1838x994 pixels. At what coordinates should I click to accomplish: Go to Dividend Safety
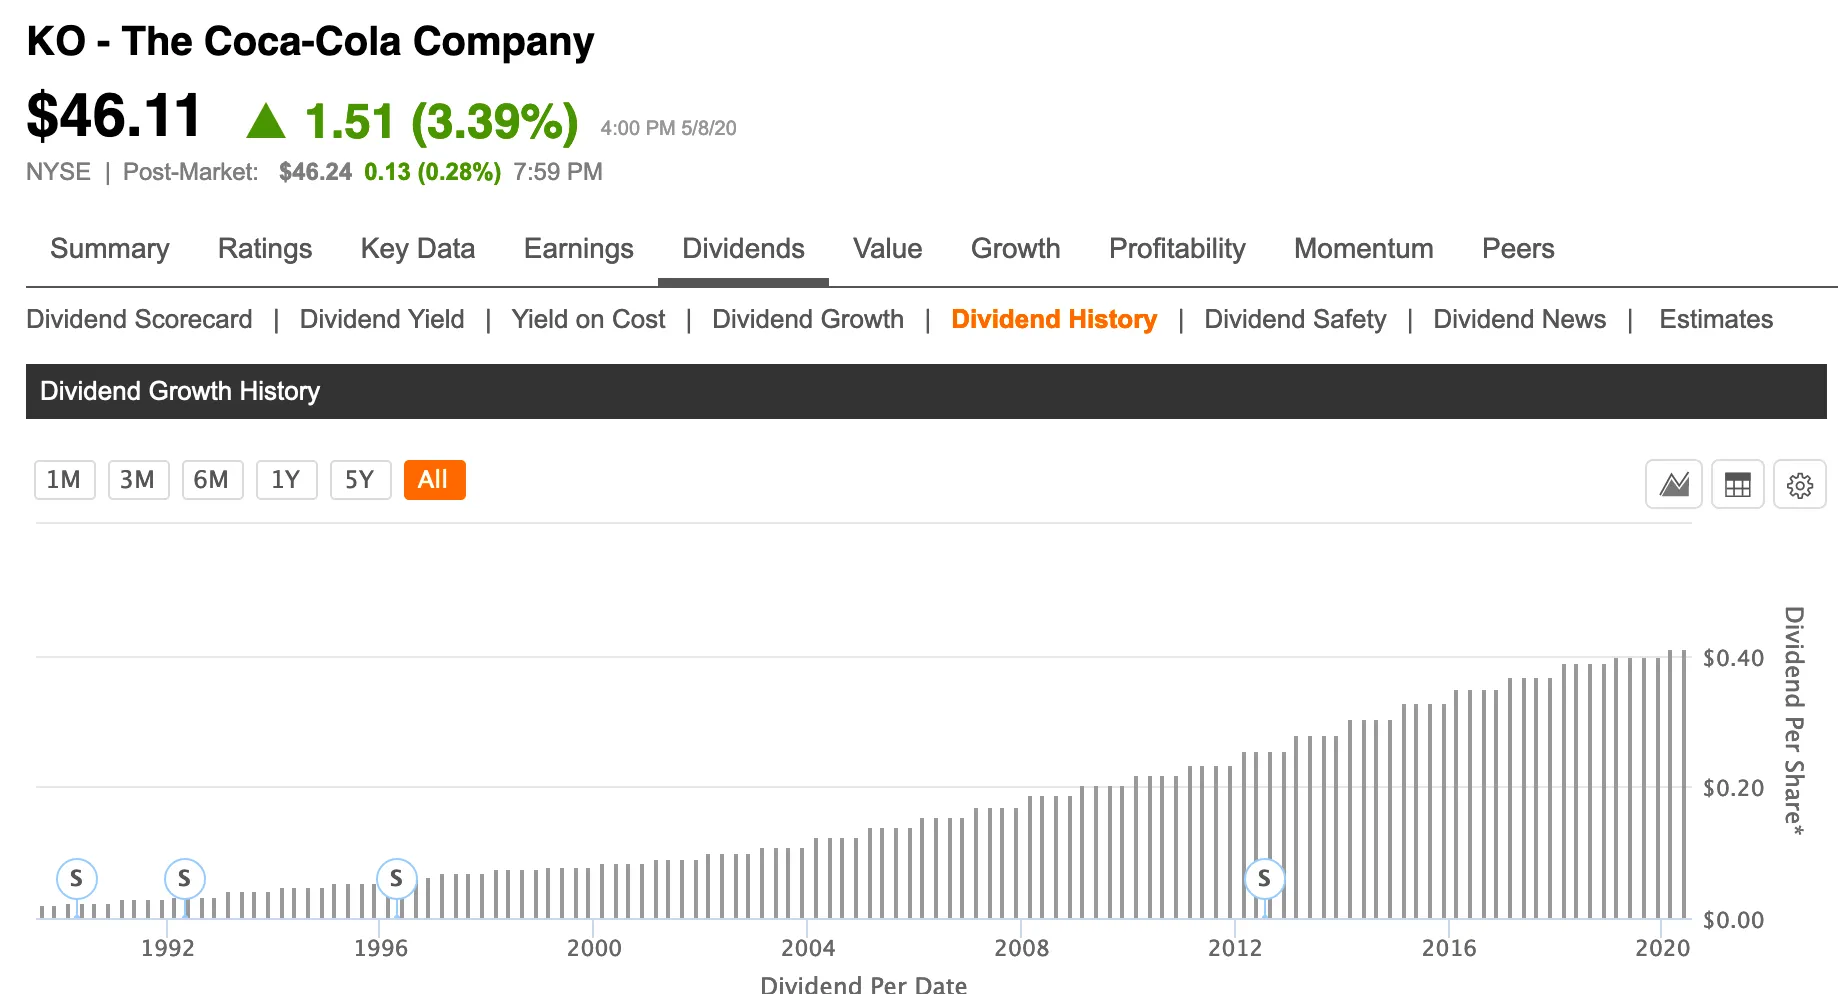click(1295, 319)
